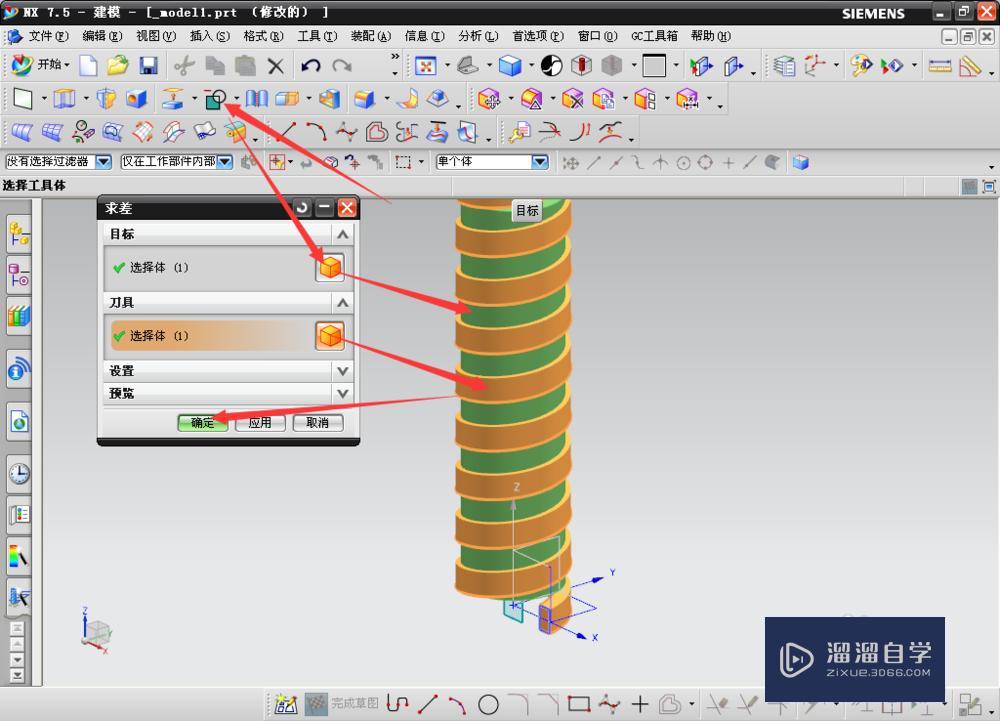
Task: Open the Internet Explorer sidebar icon
Action: point(19,421)
